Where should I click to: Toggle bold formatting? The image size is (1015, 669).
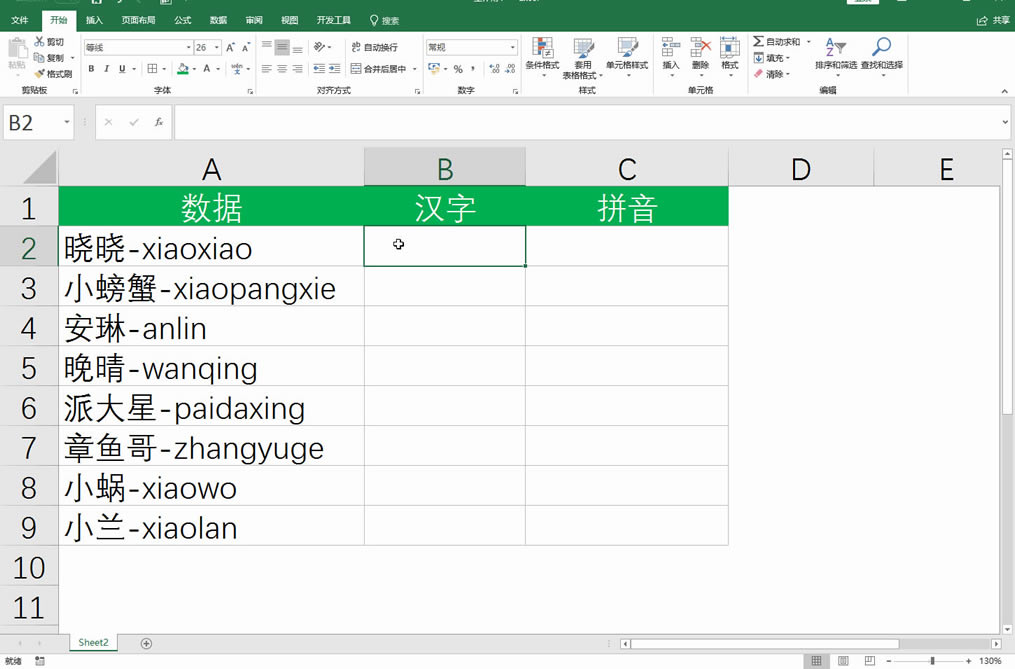click(90, 70)
